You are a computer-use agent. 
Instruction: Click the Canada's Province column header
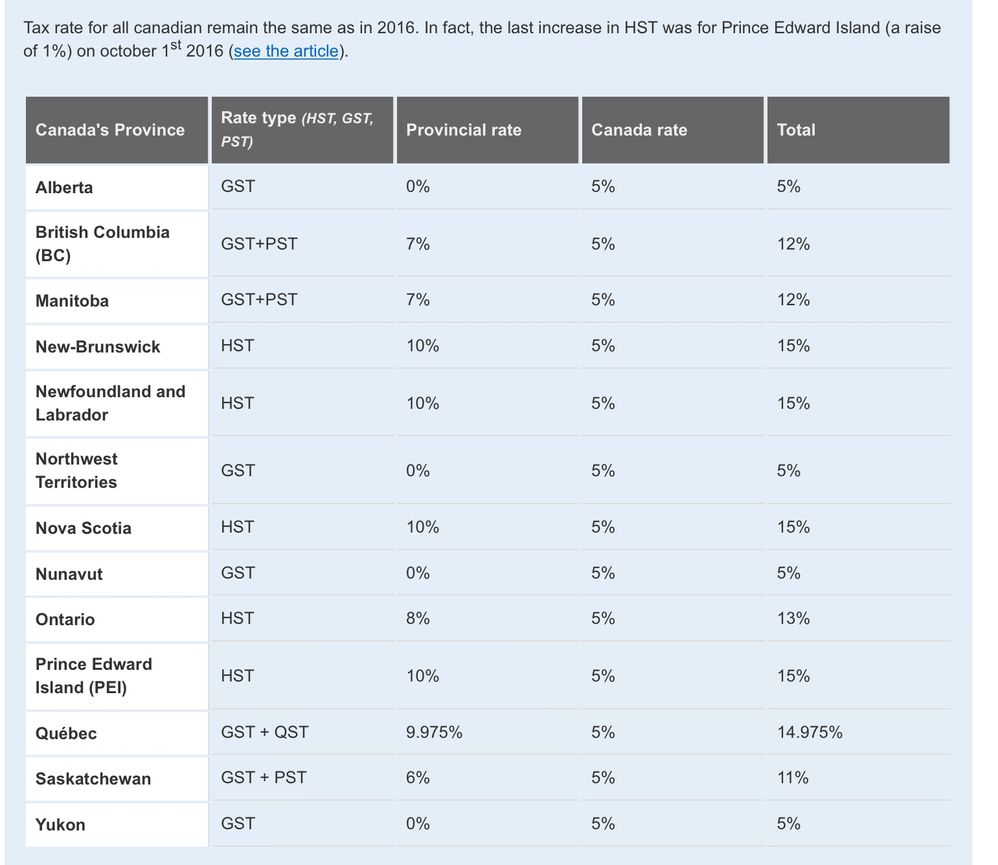pyautogui.click(x=110, y=130)
